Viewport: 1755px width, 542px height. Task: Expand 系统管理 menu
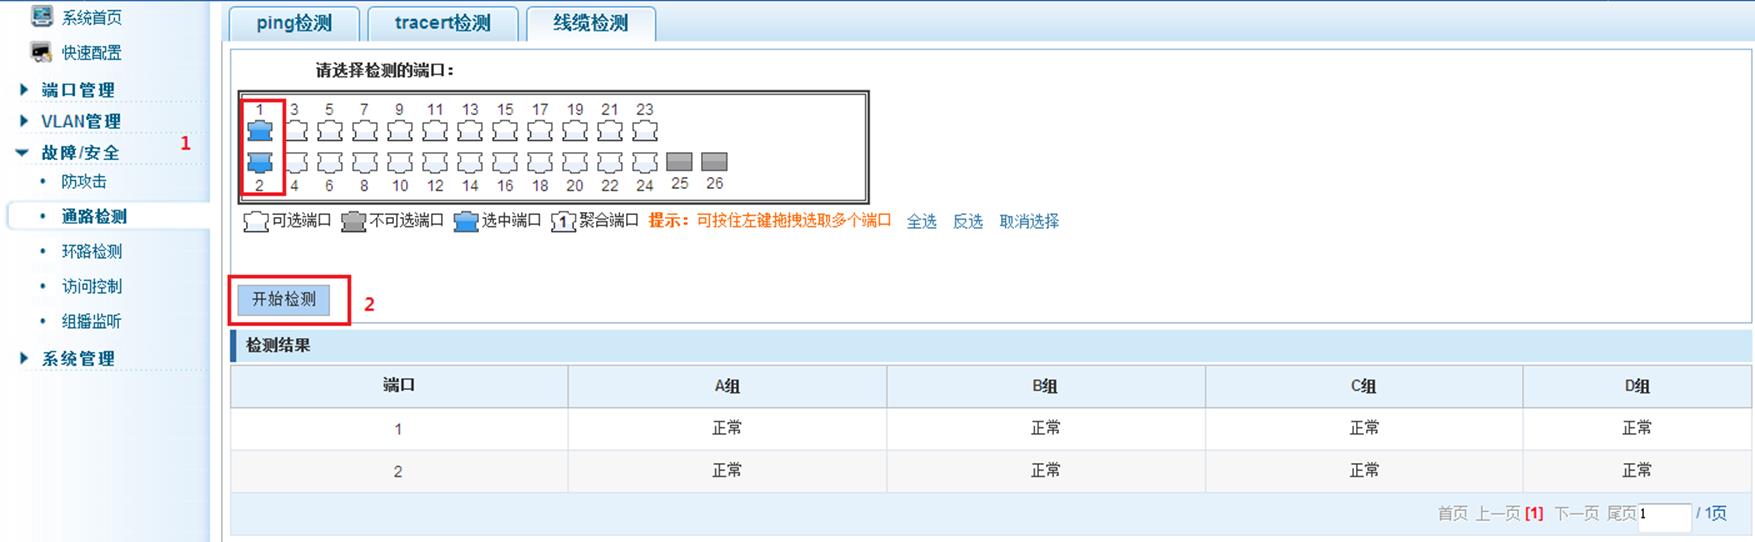78,358
